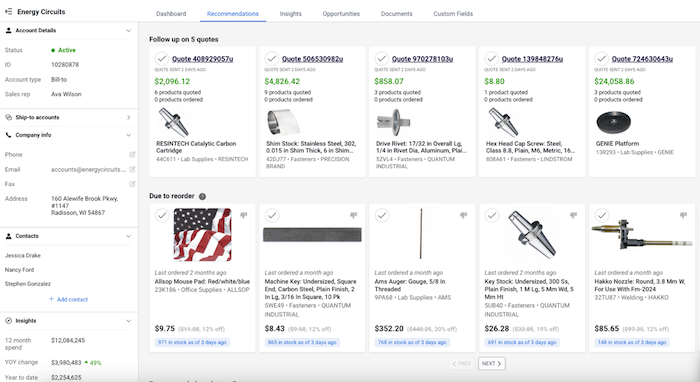Click the edit icon next to Fax
700x382 pixels.
tap(132, 183)
